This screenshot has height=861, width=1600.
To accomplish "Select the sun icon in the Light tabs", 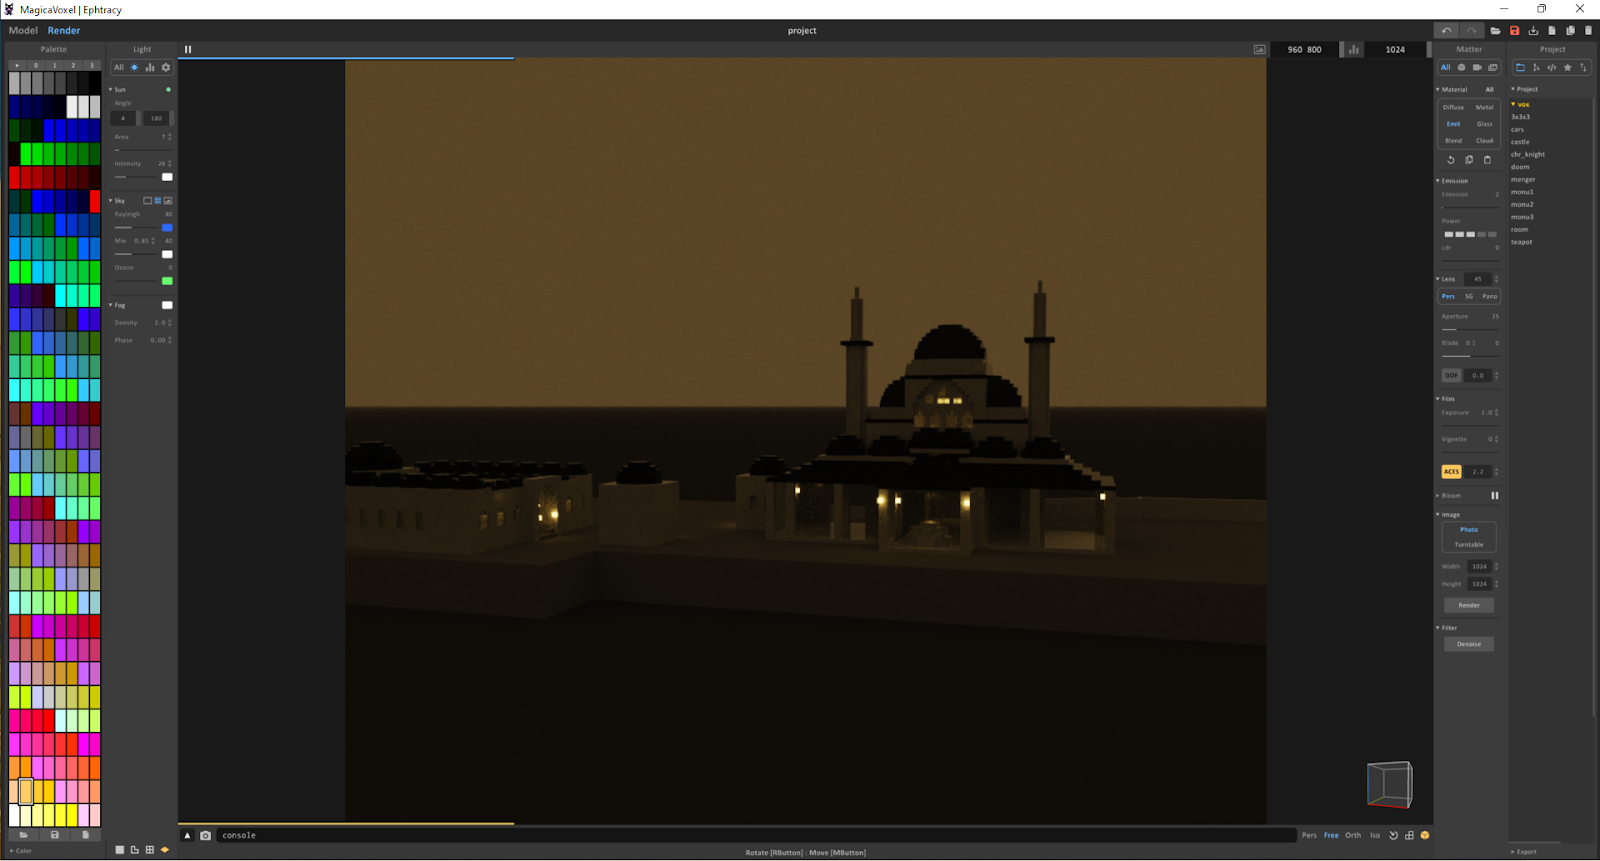I will tap(134, 68).
